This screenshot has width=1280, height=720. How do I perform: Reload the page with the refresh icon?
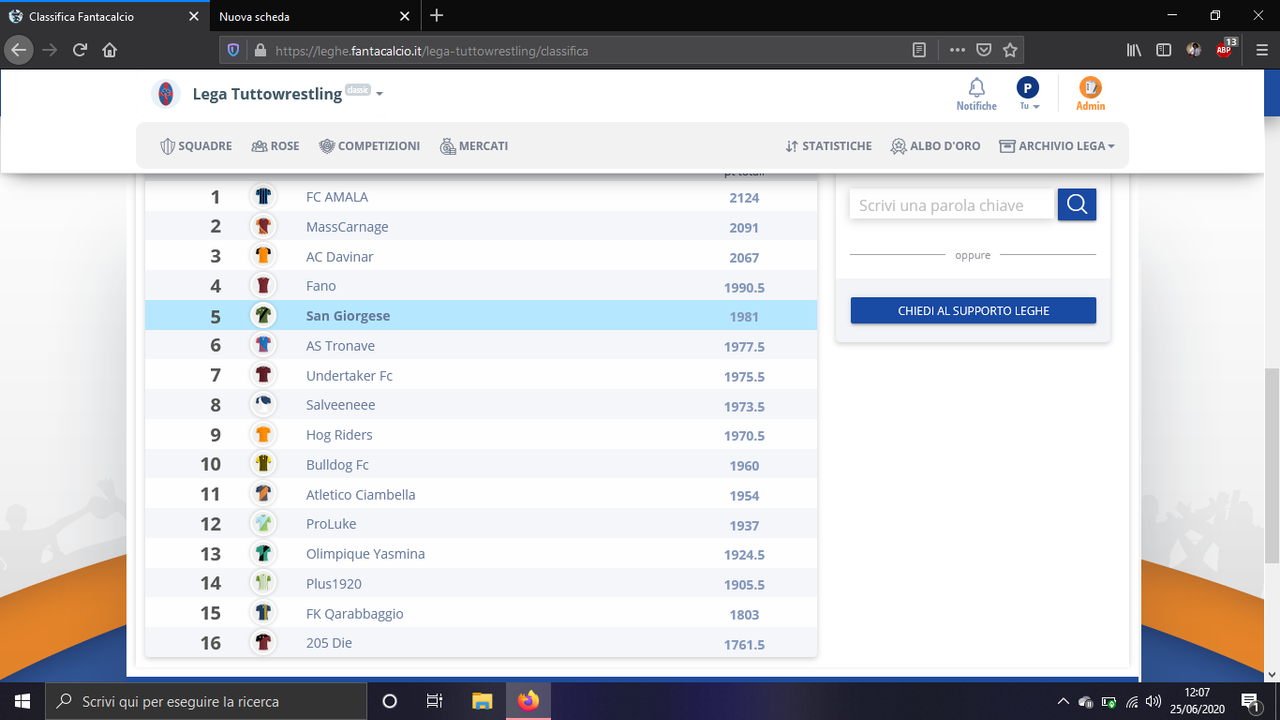coord(79,49)
